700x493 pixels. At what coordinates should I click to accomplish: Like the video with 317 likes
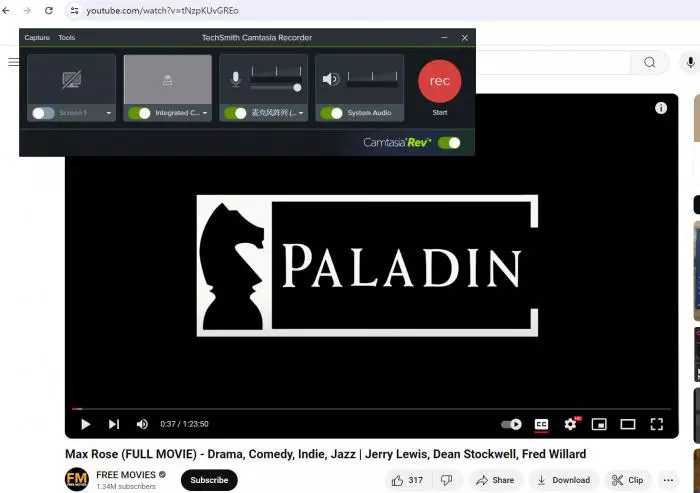coord(407,480)
